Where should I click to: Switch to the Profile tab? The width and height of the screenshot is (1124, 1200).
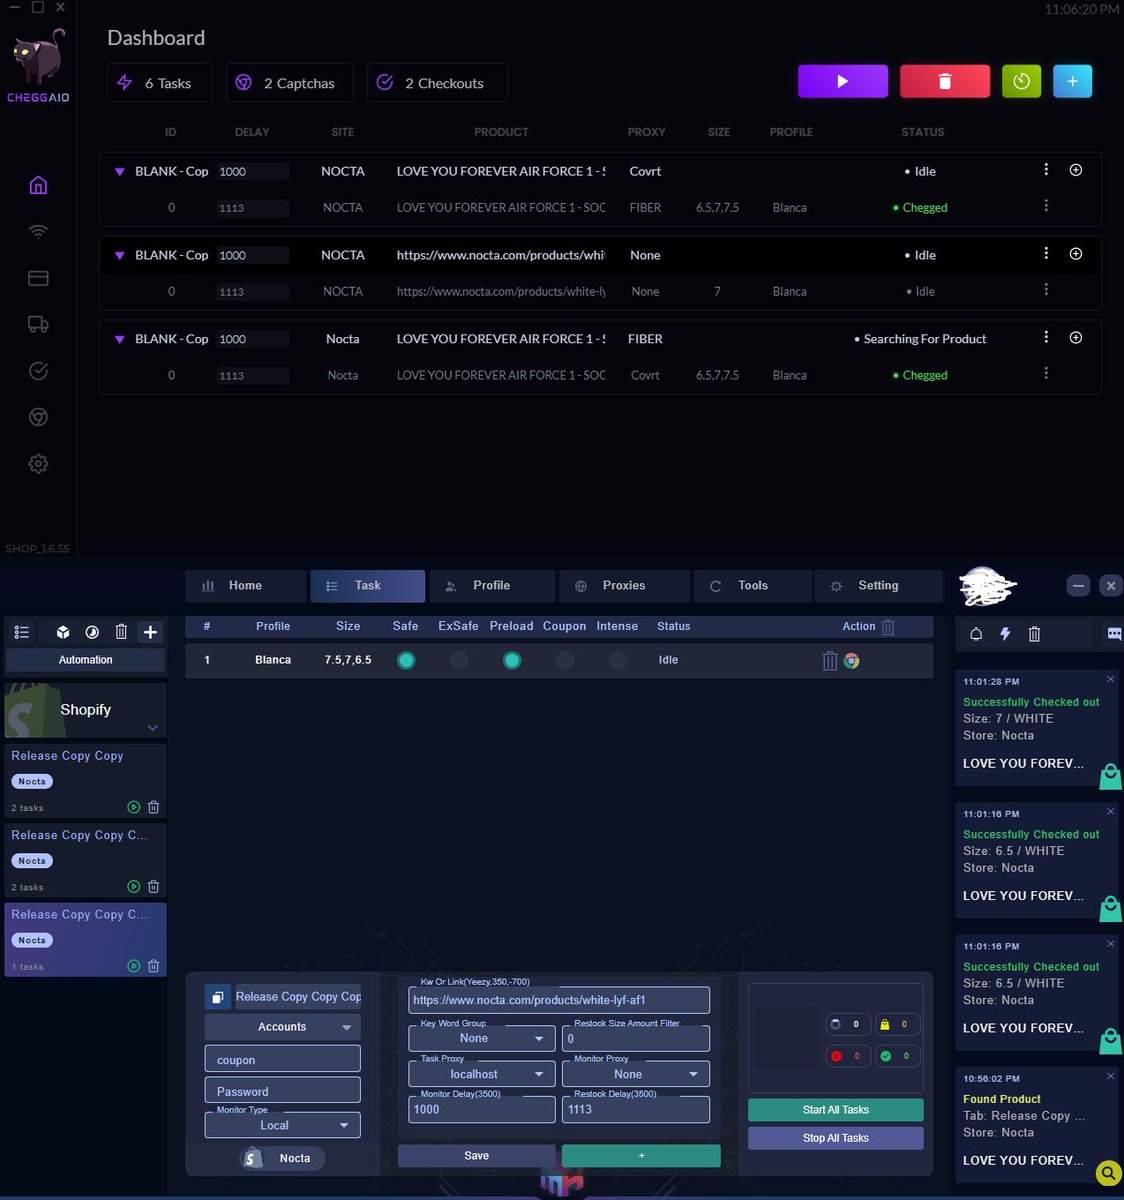click(x=491, y=586)
